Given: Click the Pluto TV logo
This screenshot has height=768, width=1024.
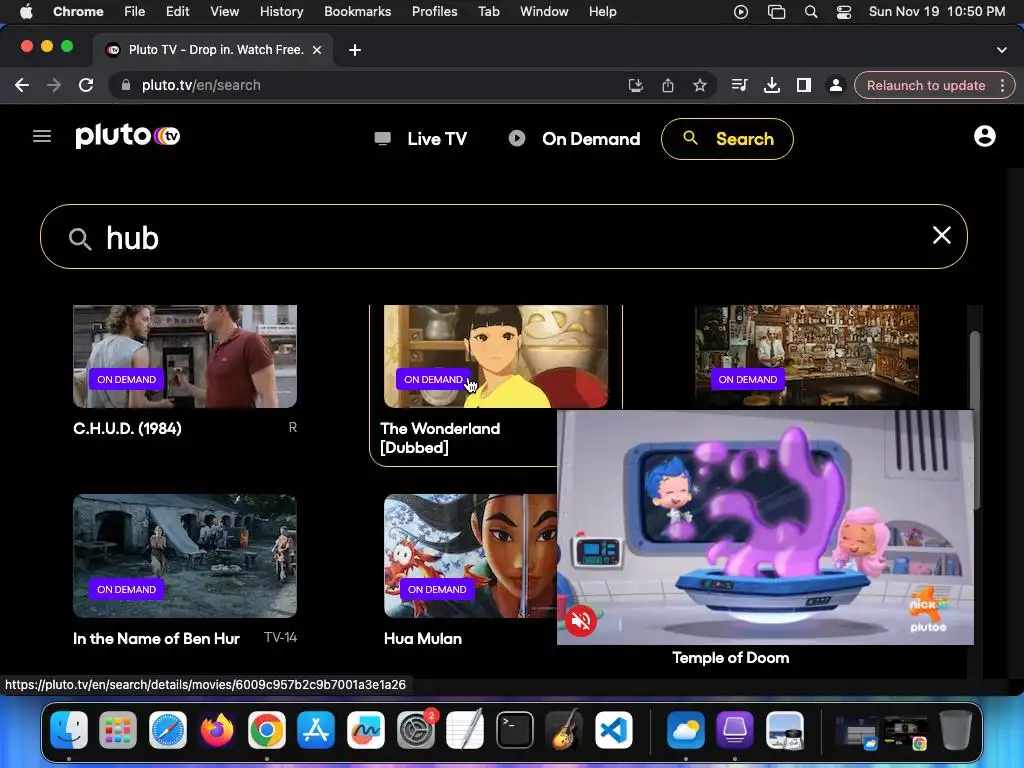Looking at the screenshot, I should 127,135.
